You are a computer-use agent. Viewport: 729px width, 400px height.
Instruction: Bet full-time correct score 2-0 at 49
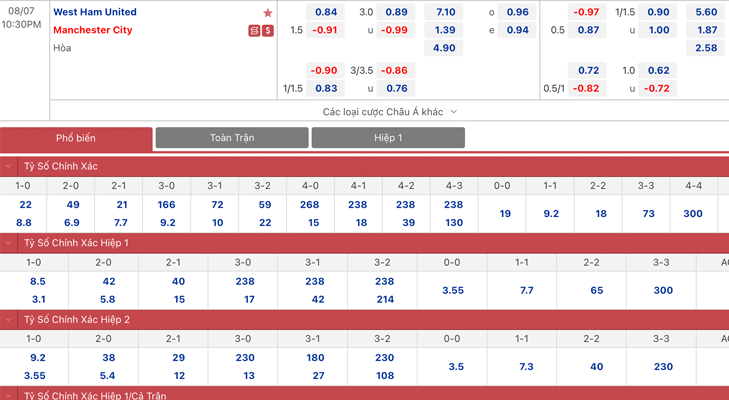coord(73,205)
